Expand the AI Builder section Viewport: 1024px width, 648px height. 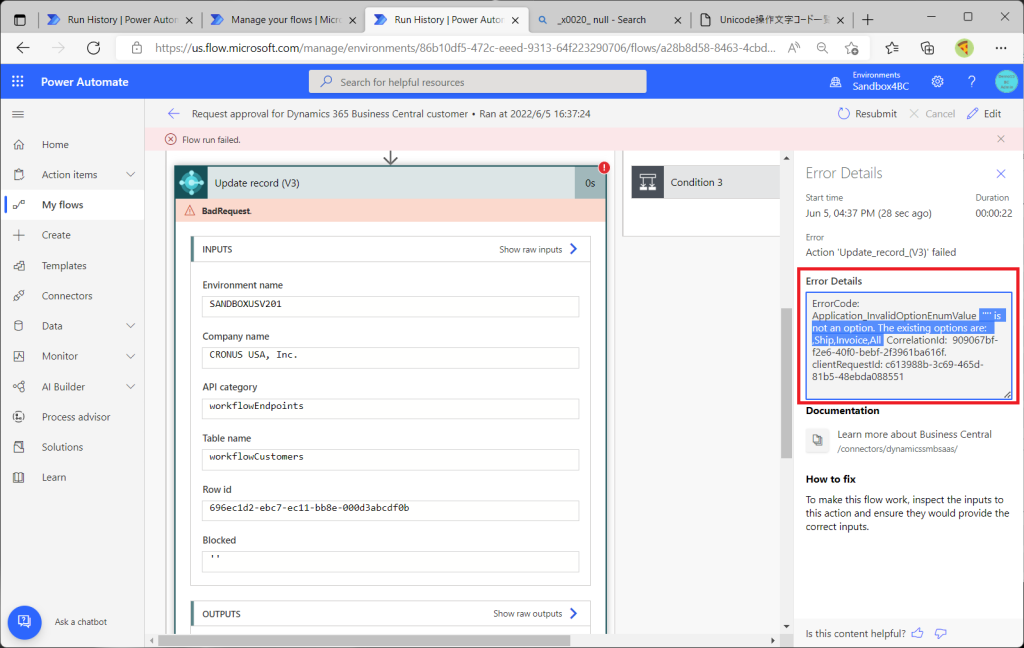[130, 387]
